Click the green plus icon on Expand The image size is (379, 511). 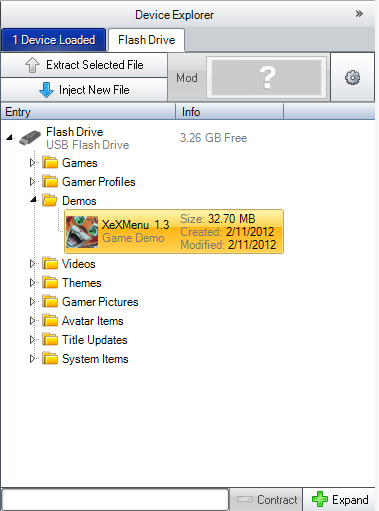tap(320, 499)
